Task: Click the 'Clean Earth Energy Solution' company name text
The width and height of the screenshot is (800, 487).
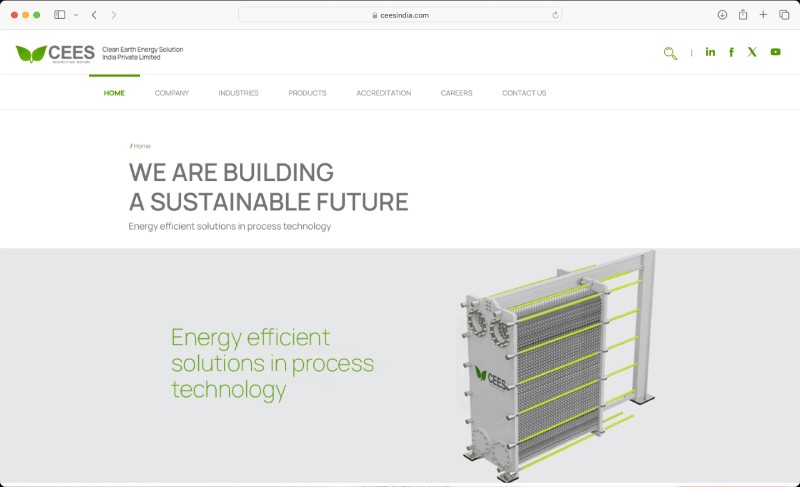Action: coord(142,49)
